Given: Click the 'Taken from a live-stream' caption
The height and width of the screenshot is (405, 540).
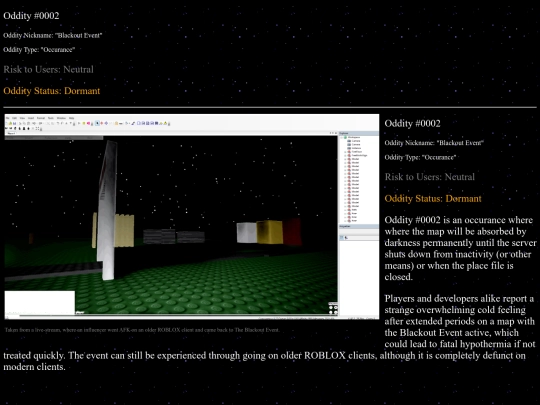Looking at the screenshot, I should 142,330.
